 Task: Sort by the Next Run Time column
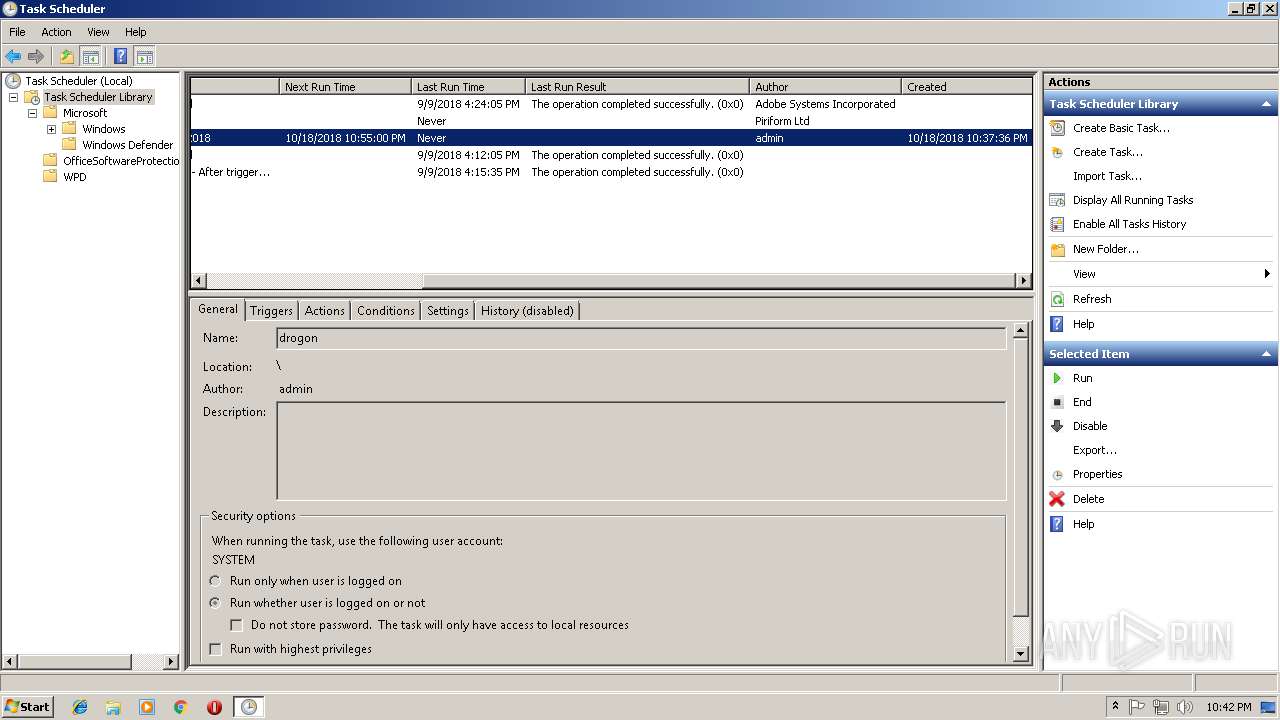click(x=345, y=87)
